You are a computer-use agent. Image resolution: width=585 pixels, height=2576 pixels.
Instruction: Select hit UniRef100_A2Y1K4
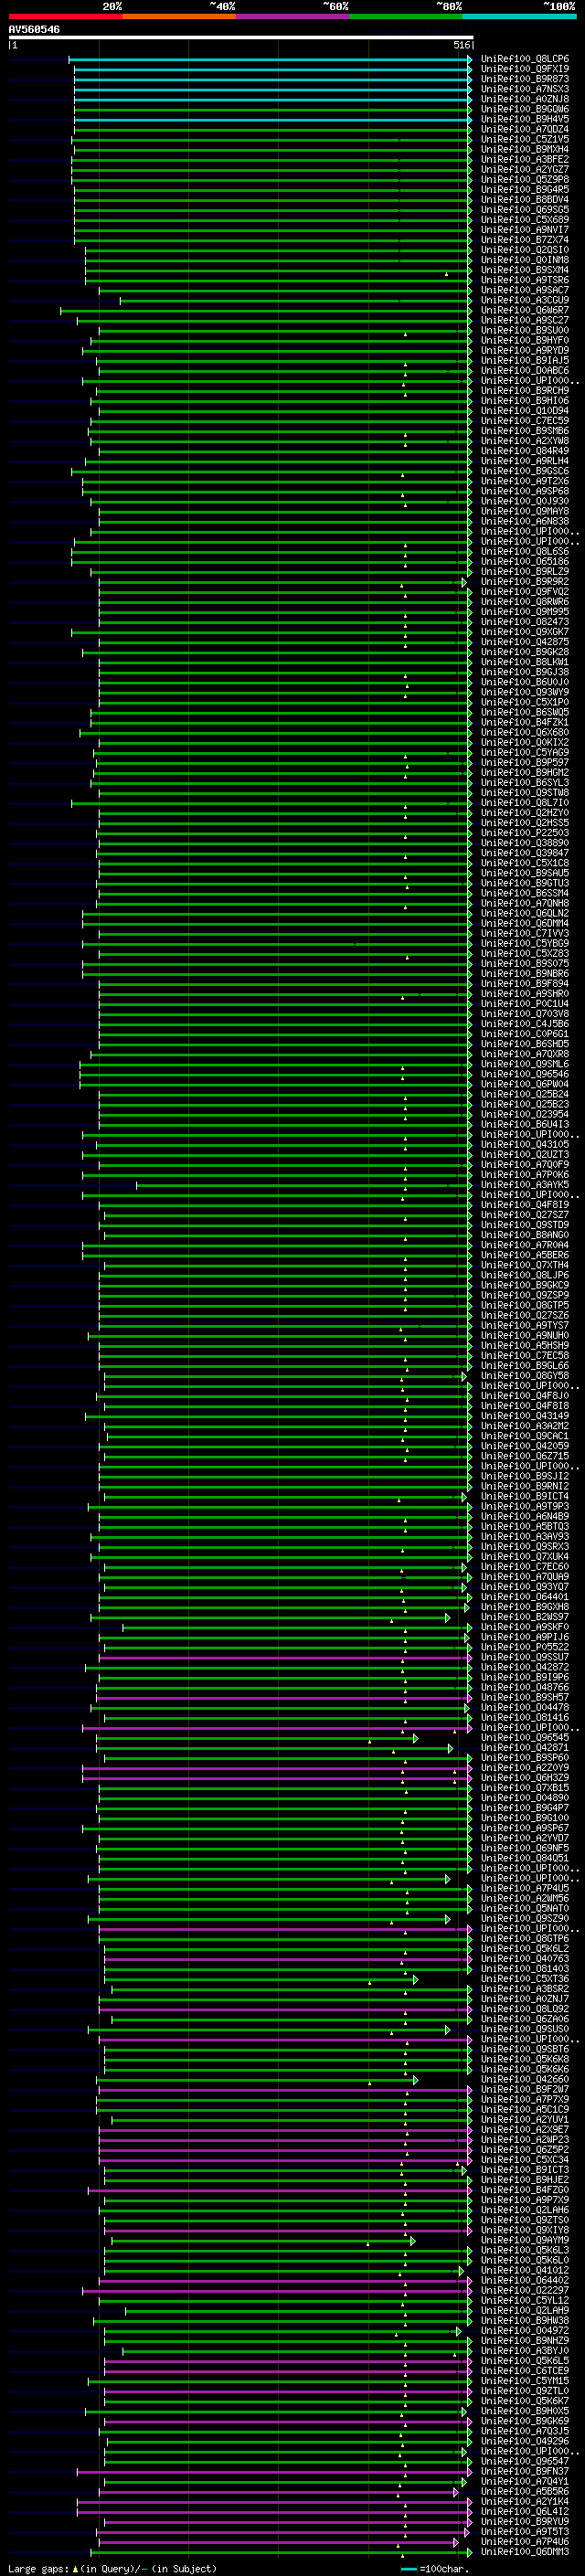click(x=524, y=2501)
